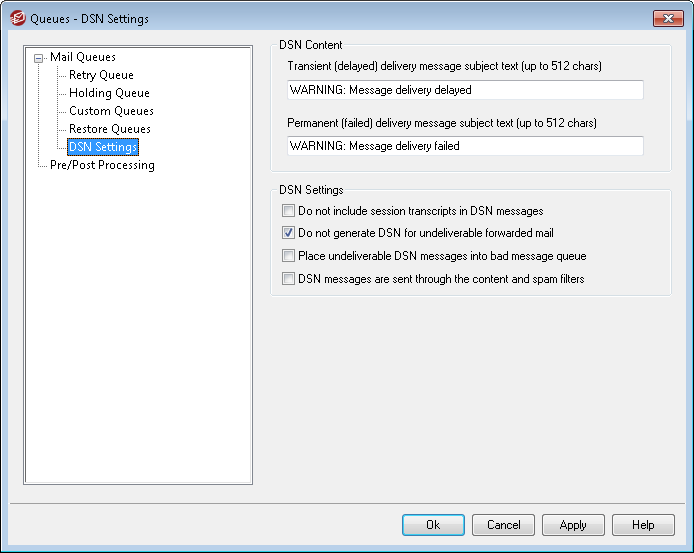Click the failed delivery subject text field
Screen dimensions: 694x553
coord(463,146)
